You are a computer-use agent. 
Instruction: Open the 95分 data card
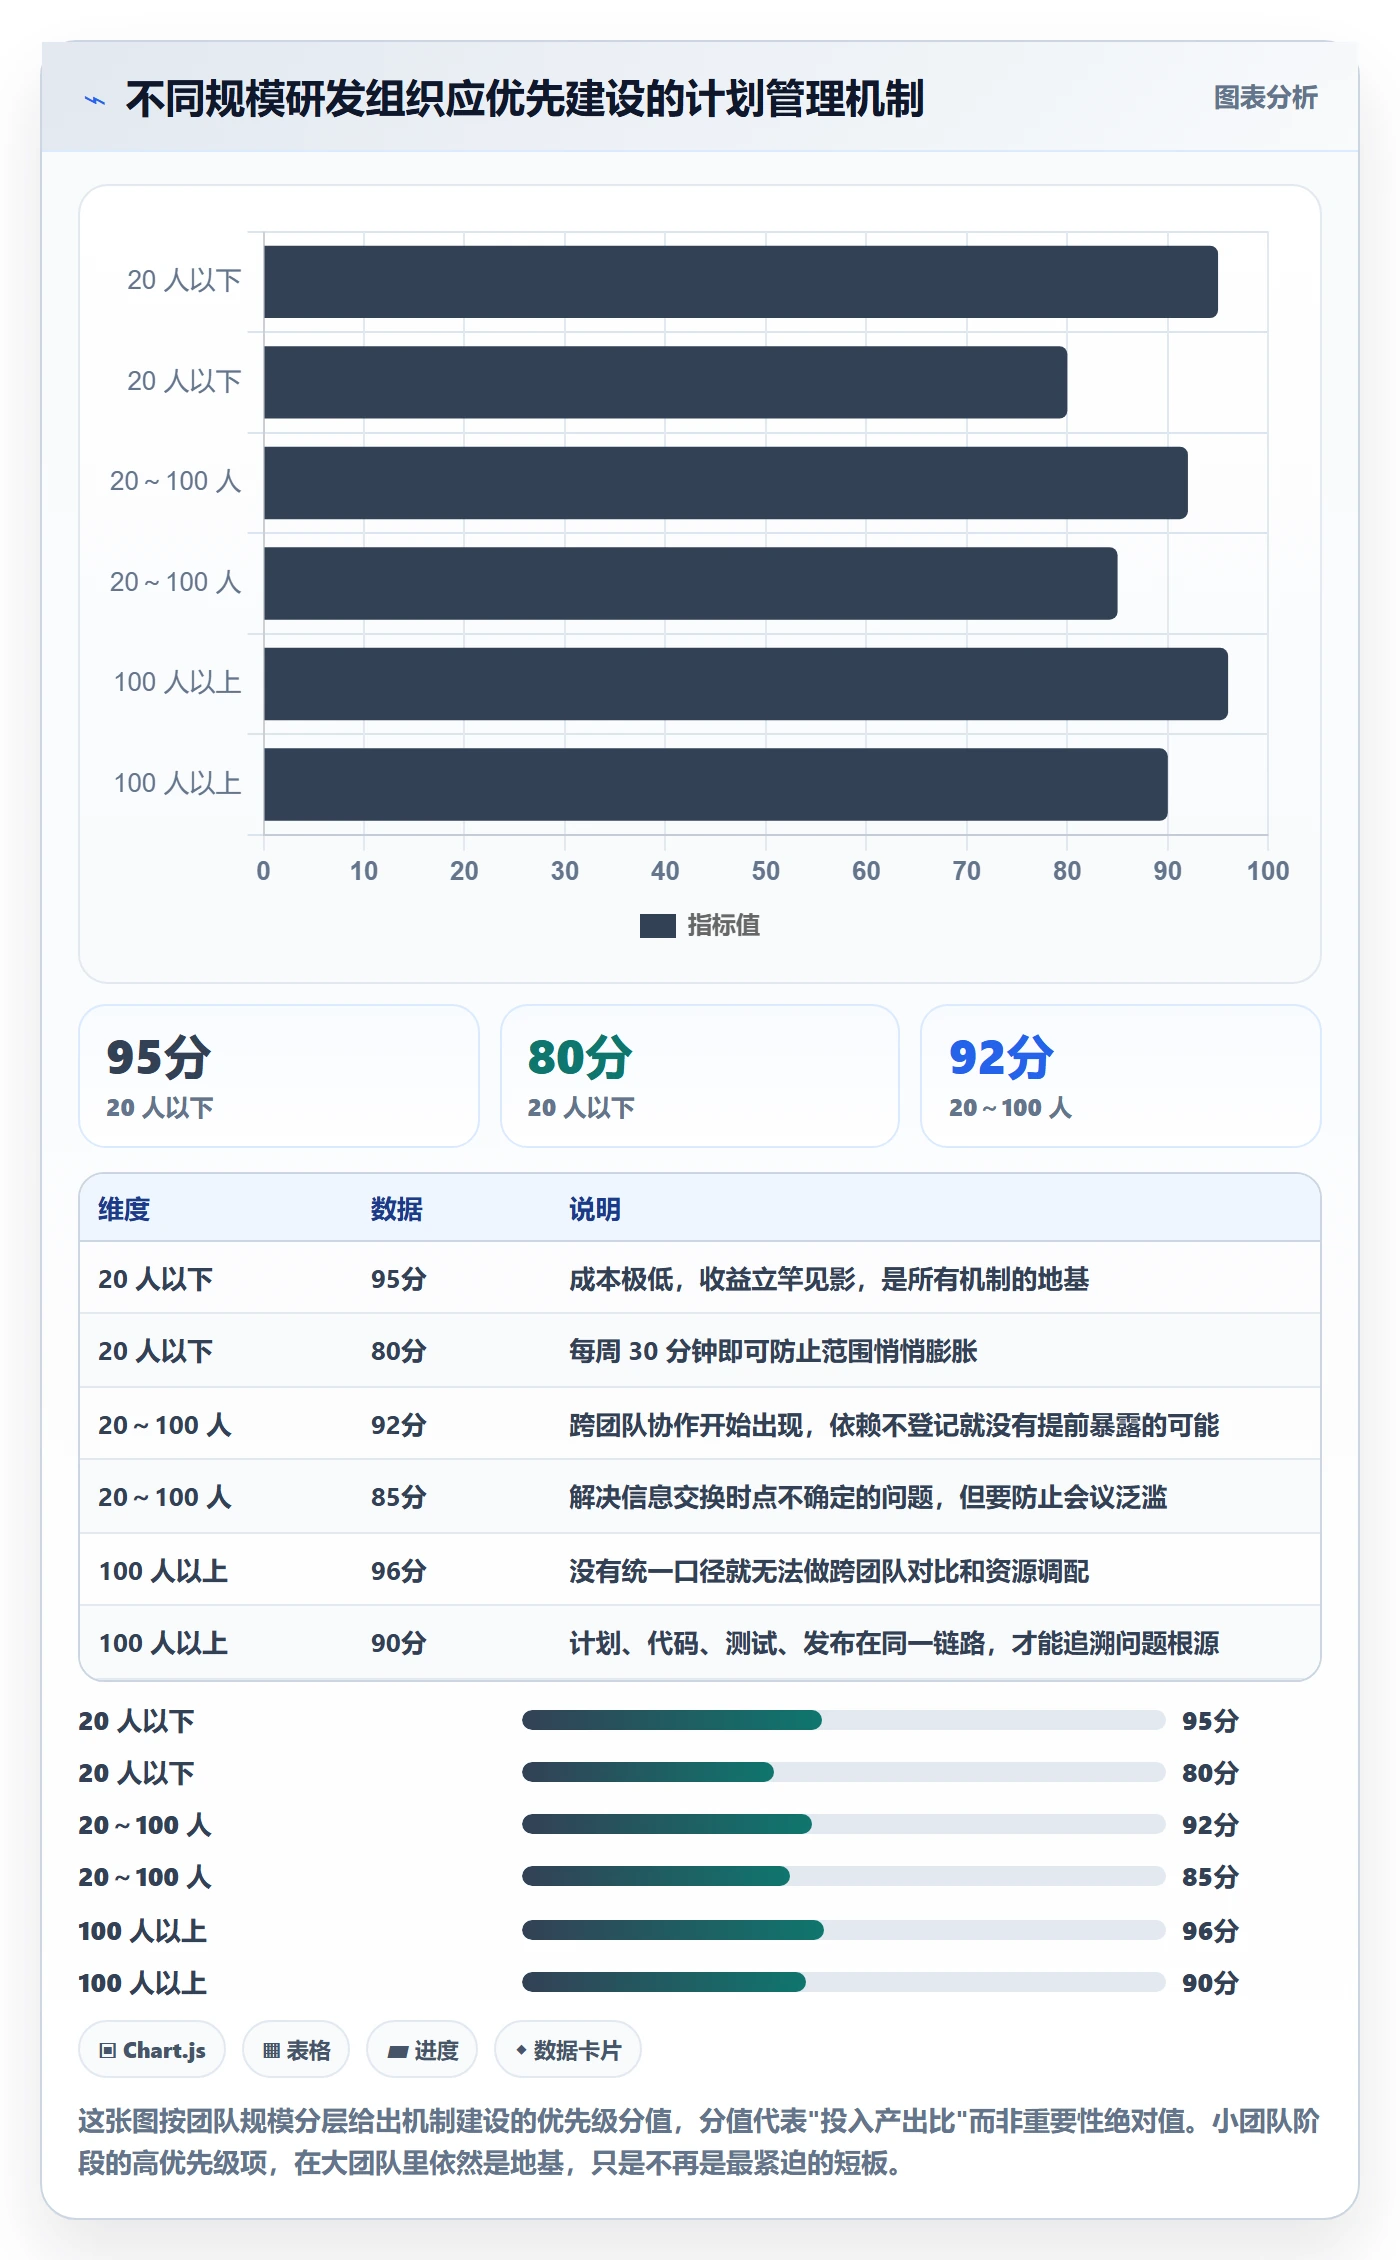point(279,1076)
